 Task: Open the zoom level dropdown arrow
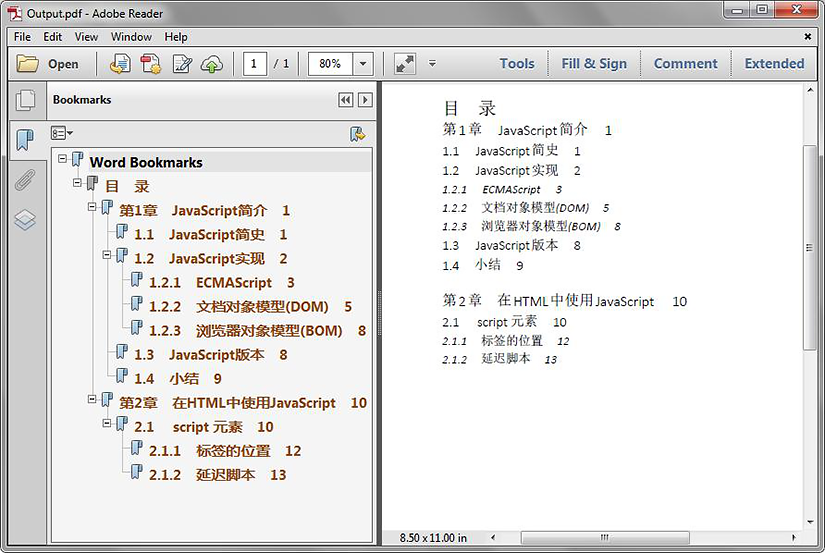click(x=363, y=64)
